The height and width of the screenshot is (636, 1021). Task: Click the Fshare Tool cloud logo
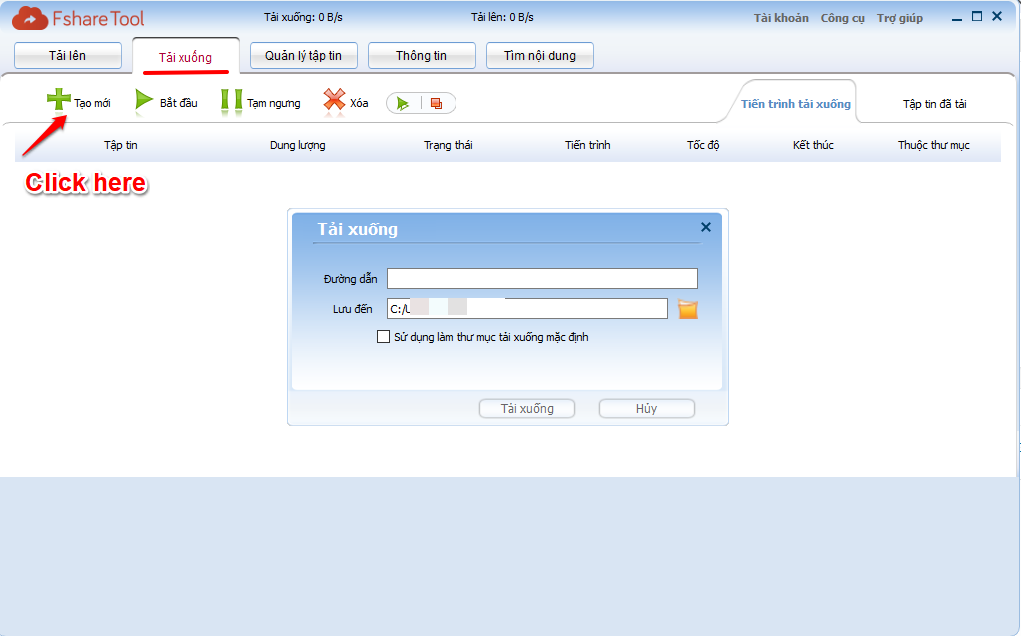click(x=31, y=18)
